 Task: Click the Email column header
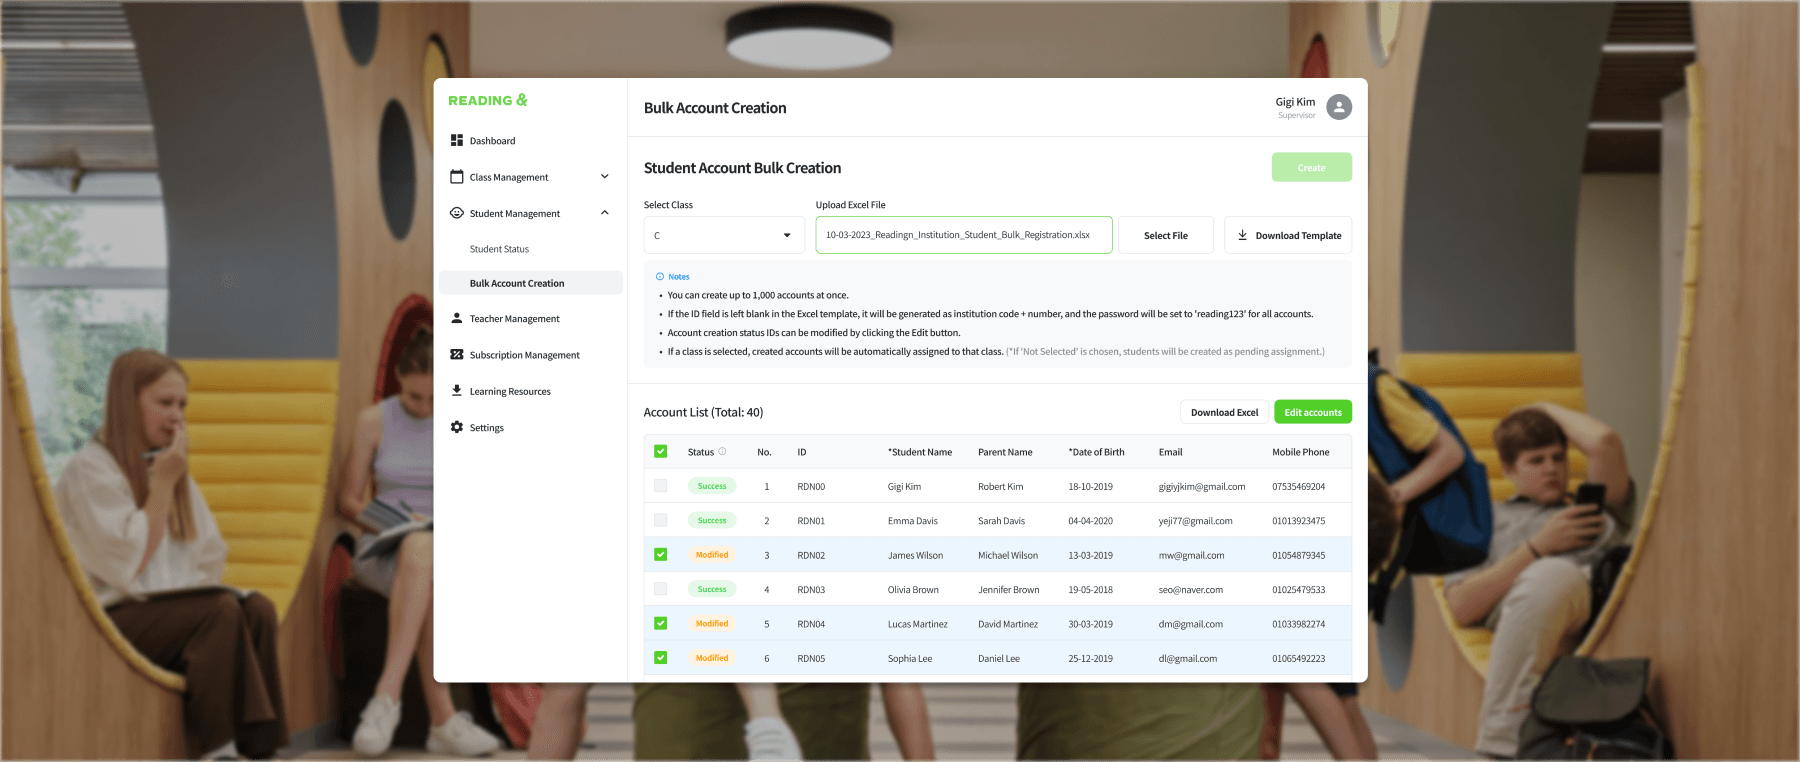(1170, 452)
